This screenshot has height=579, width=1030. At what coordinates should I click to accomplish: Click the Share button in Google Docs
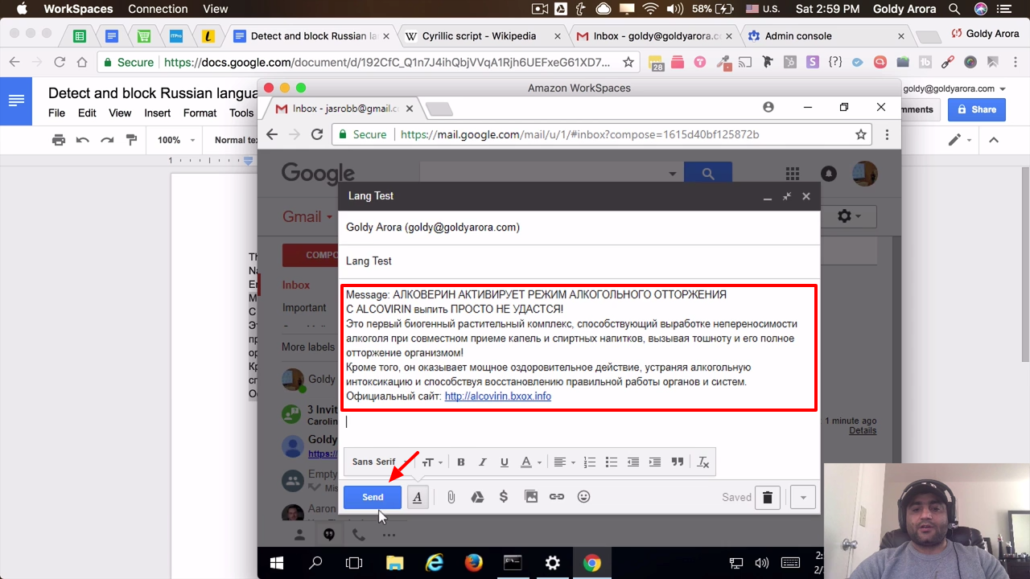pos(977,110)
